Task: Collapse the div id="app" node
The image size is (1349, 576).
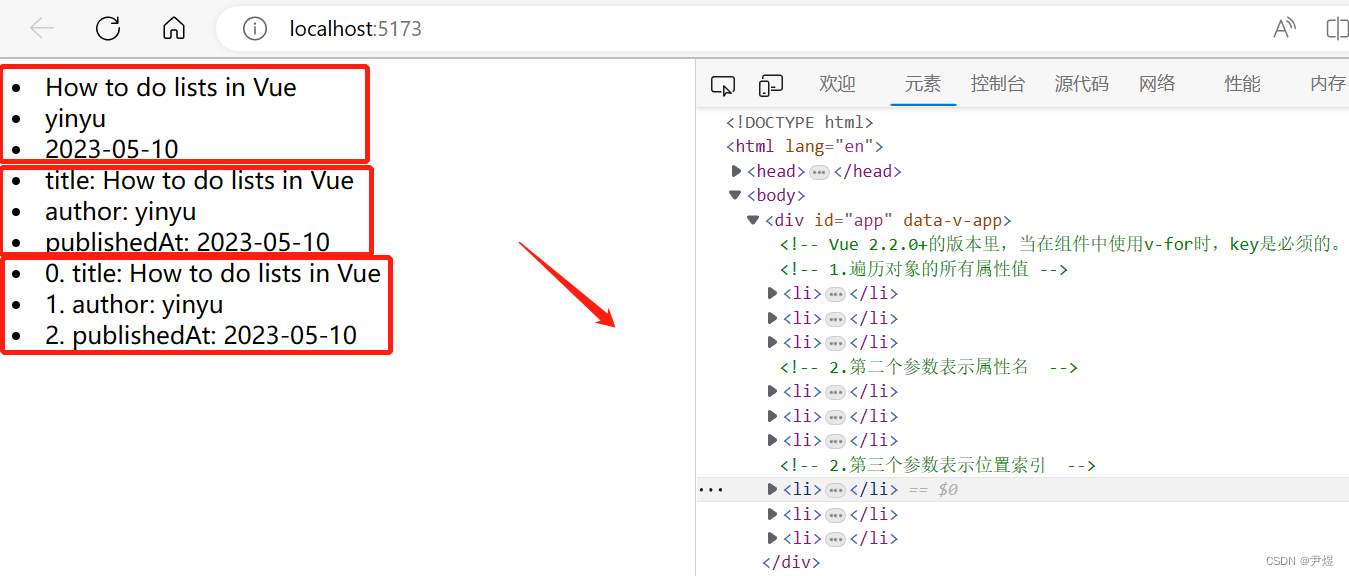Action: [754, 221]
